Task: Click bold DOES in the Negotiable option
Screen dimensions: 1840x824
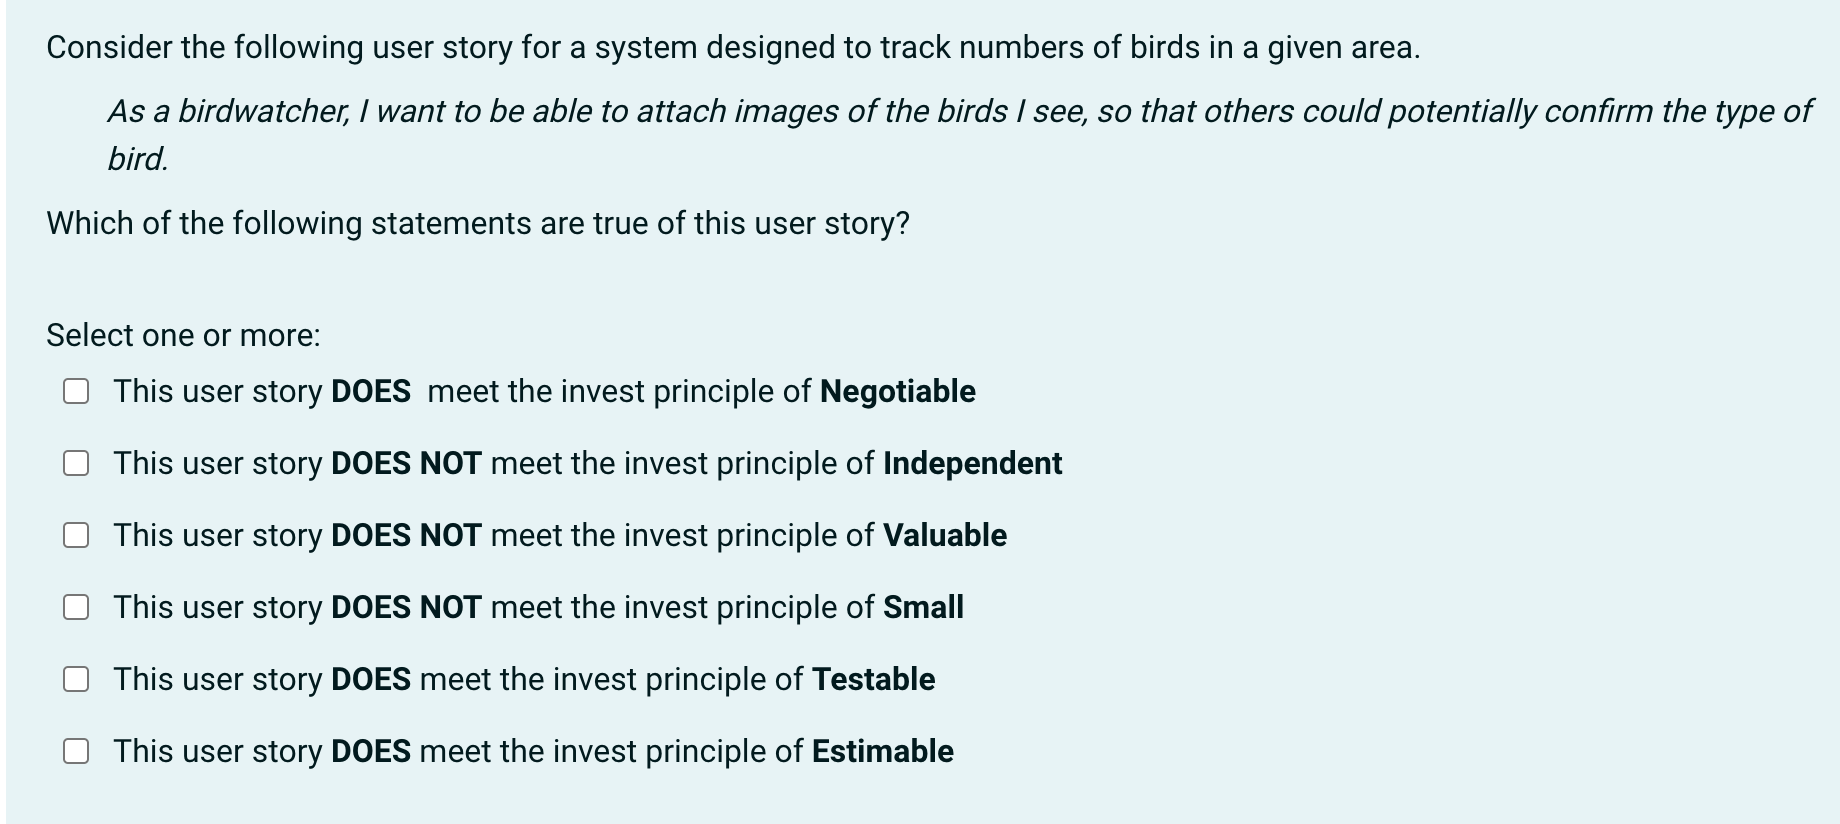Action: [x=370, y=391]
